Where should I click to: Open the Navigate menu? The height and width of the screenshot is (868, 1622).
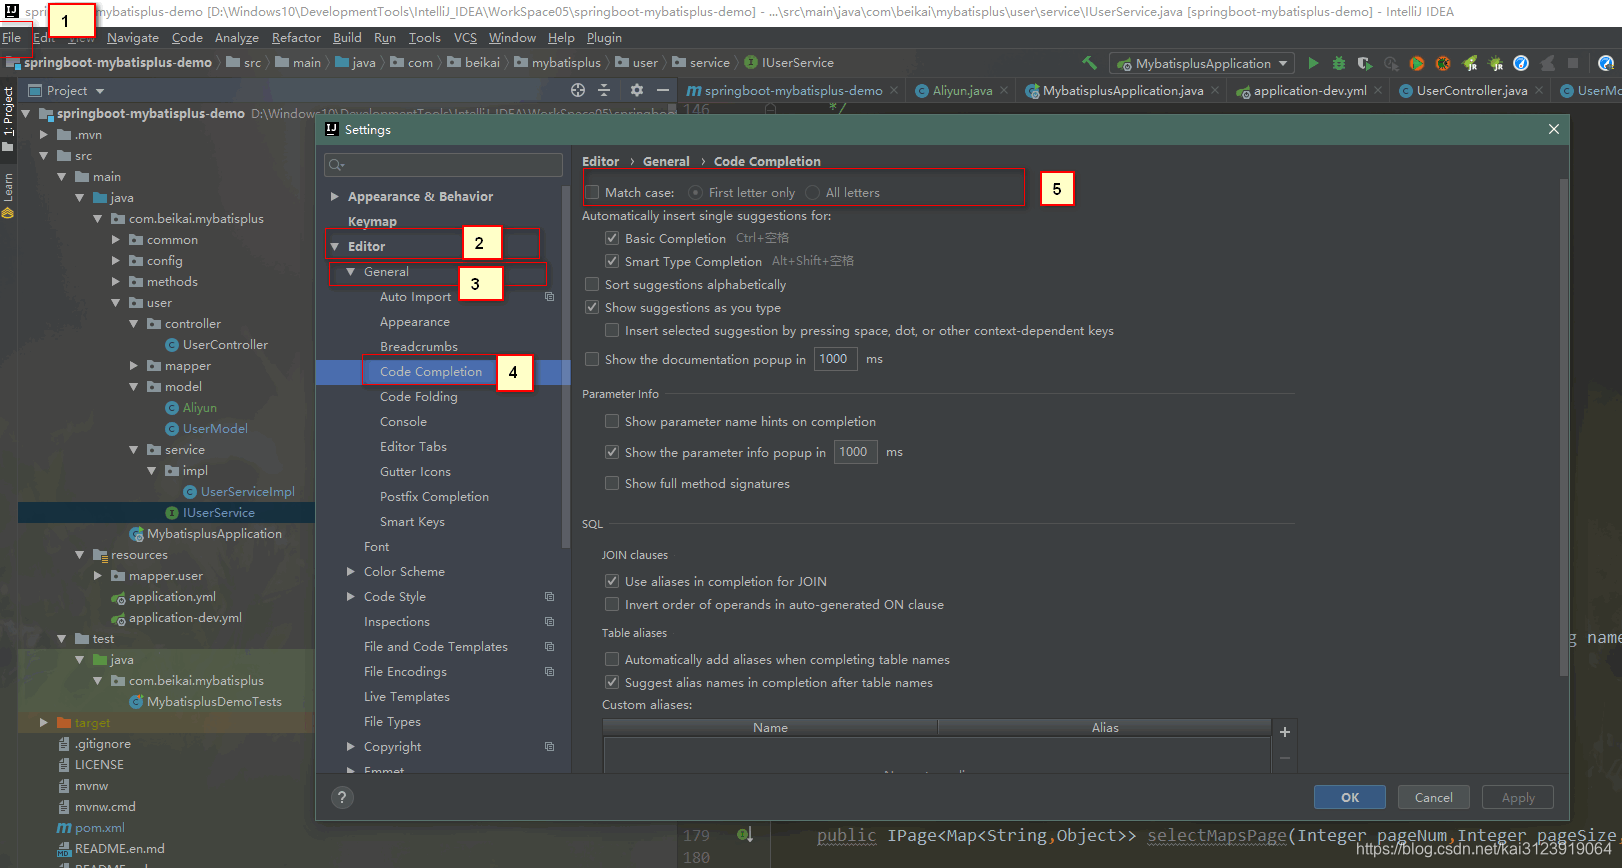pos(133,38)
